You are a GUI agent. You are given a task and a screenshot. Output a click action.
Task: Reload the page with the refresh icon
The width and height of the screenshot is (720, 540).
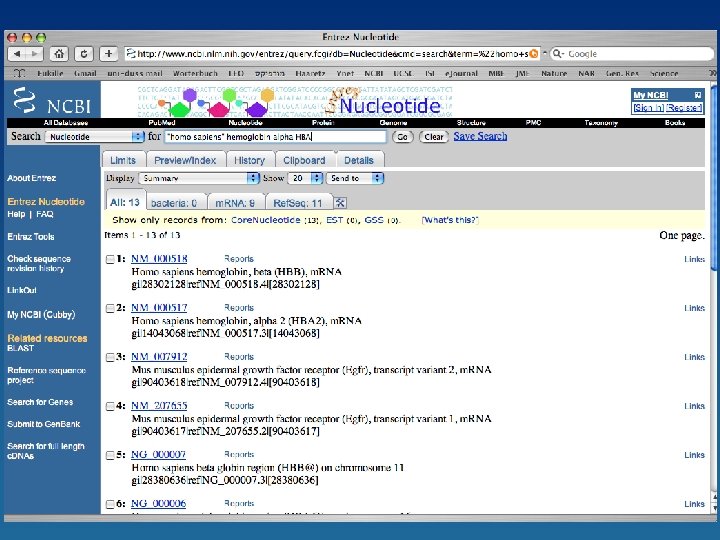pyautogui.click(x=84, y=54)
